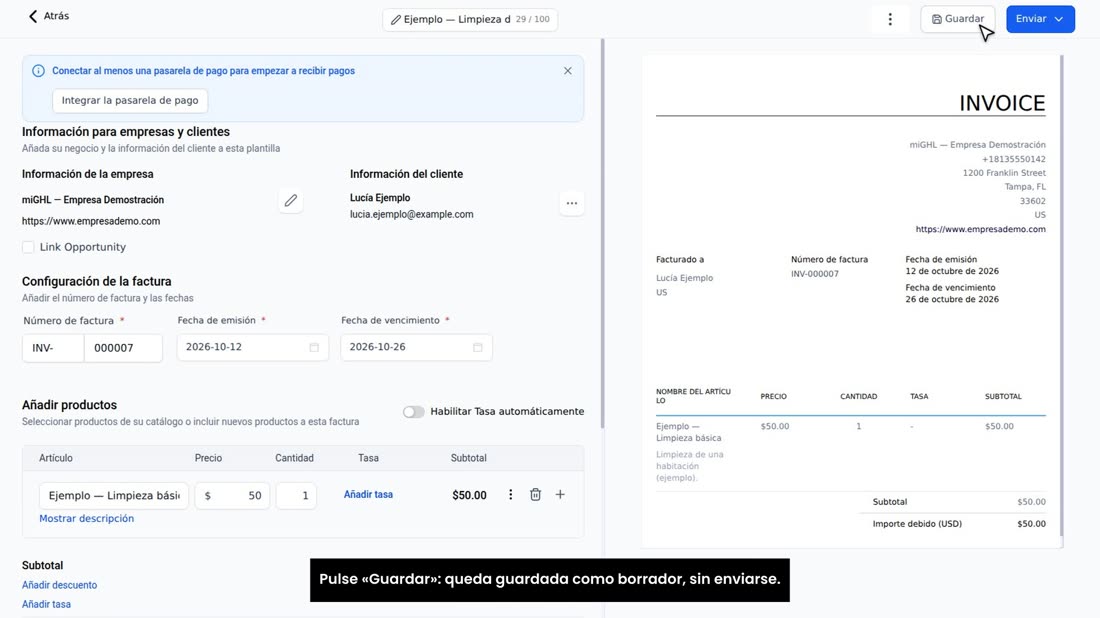Open the product row three-dot menu
This screenshot has height=618, width=1100.
click(x=511, y=495)
